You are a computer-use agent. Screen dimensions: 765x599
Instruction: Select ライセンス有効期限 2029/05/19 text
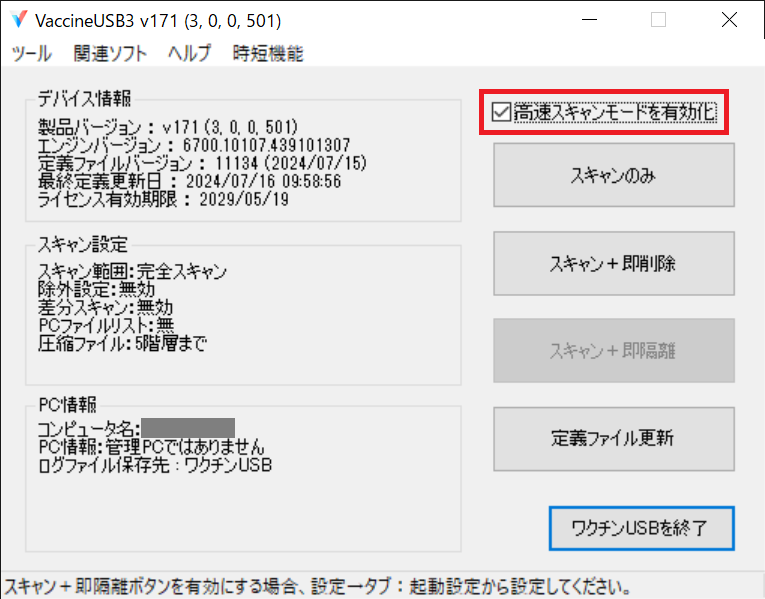coord(163,199)
